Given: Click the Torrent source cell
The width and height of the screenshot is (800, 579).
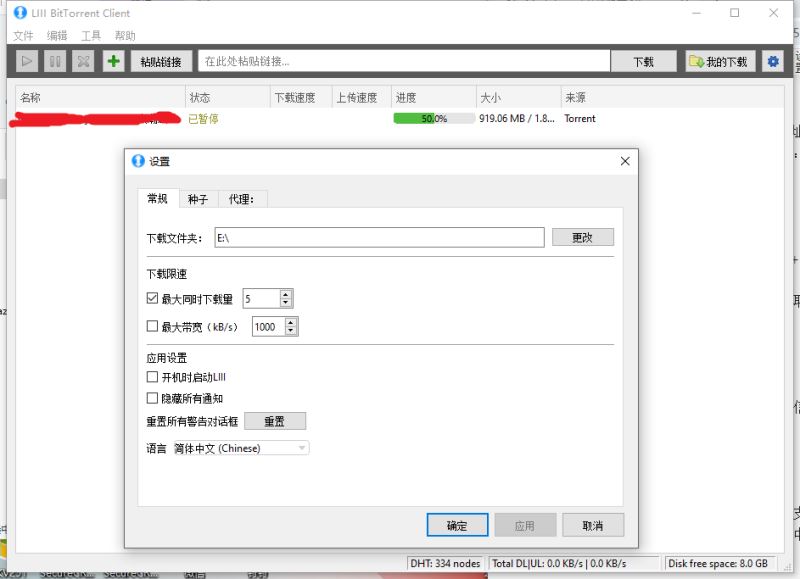Looking at the screenshot, I should click(580, 118).
